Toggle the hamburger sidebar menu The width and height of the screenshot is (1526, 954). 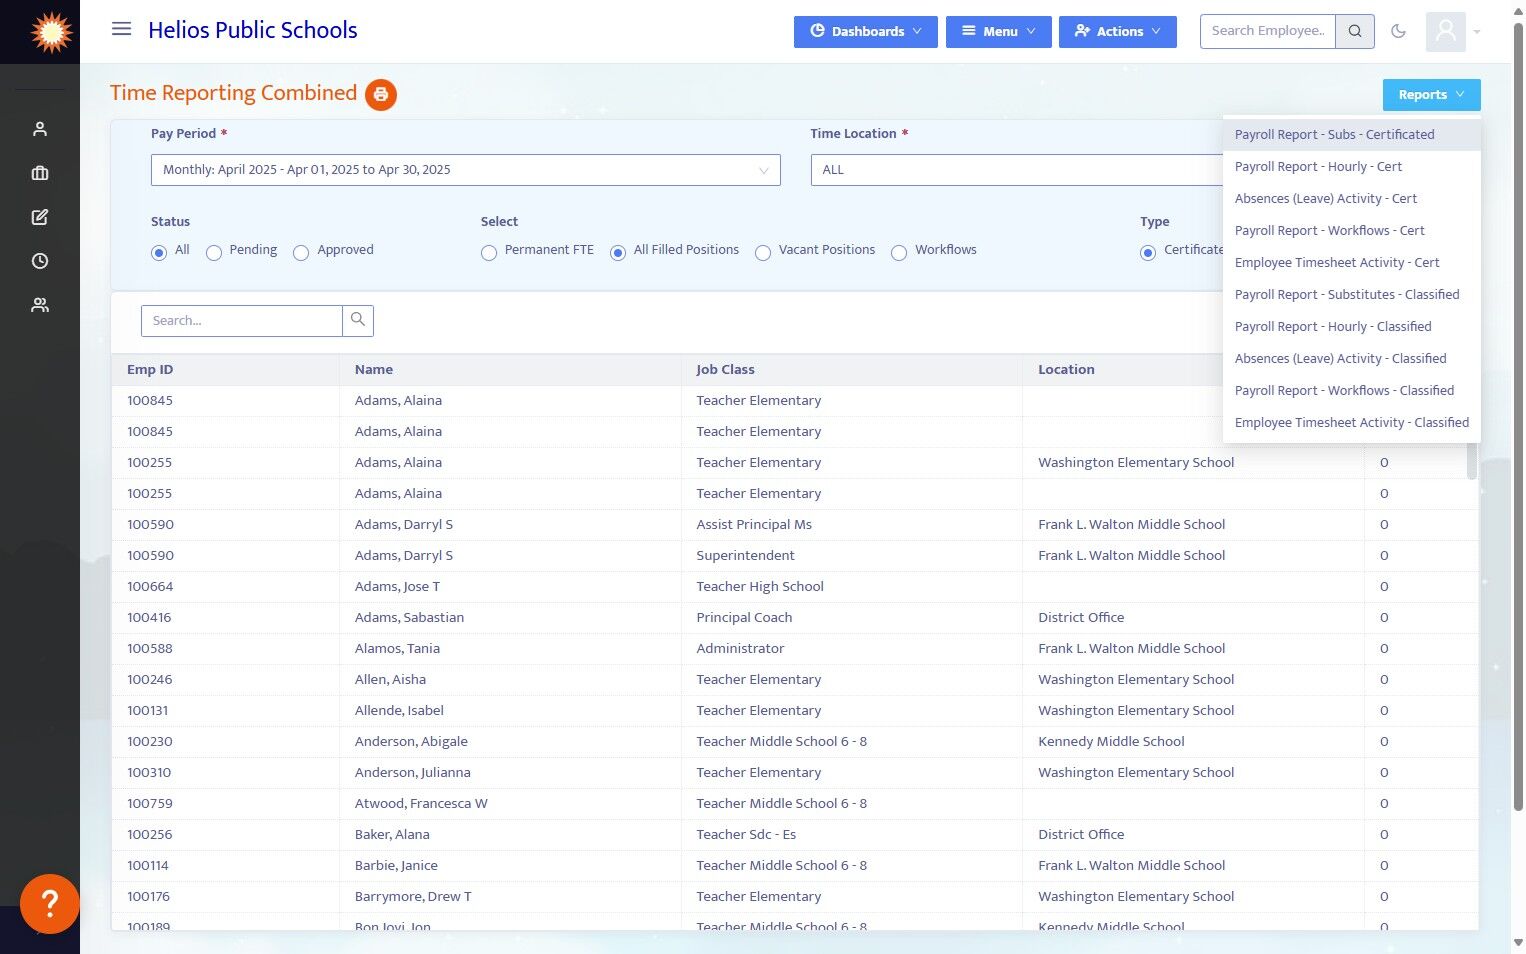point(121,29)
